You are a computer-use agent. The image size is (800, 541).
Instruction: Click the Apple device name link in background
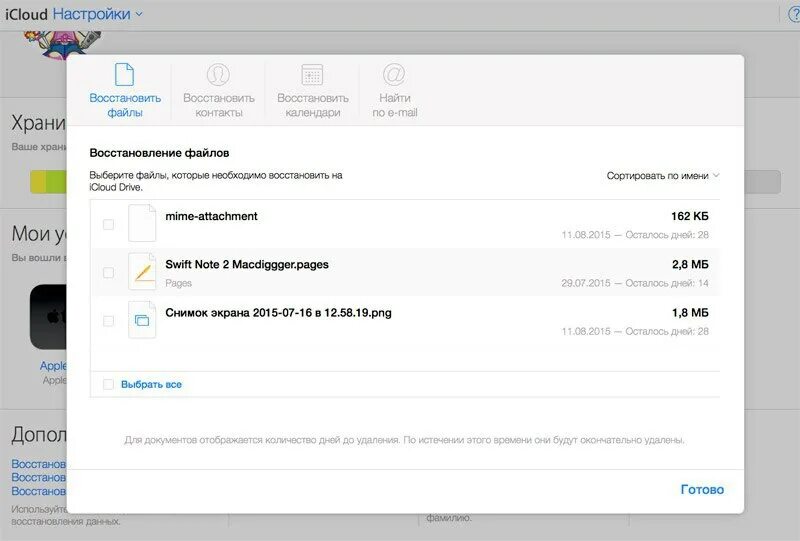coord(53,365)
